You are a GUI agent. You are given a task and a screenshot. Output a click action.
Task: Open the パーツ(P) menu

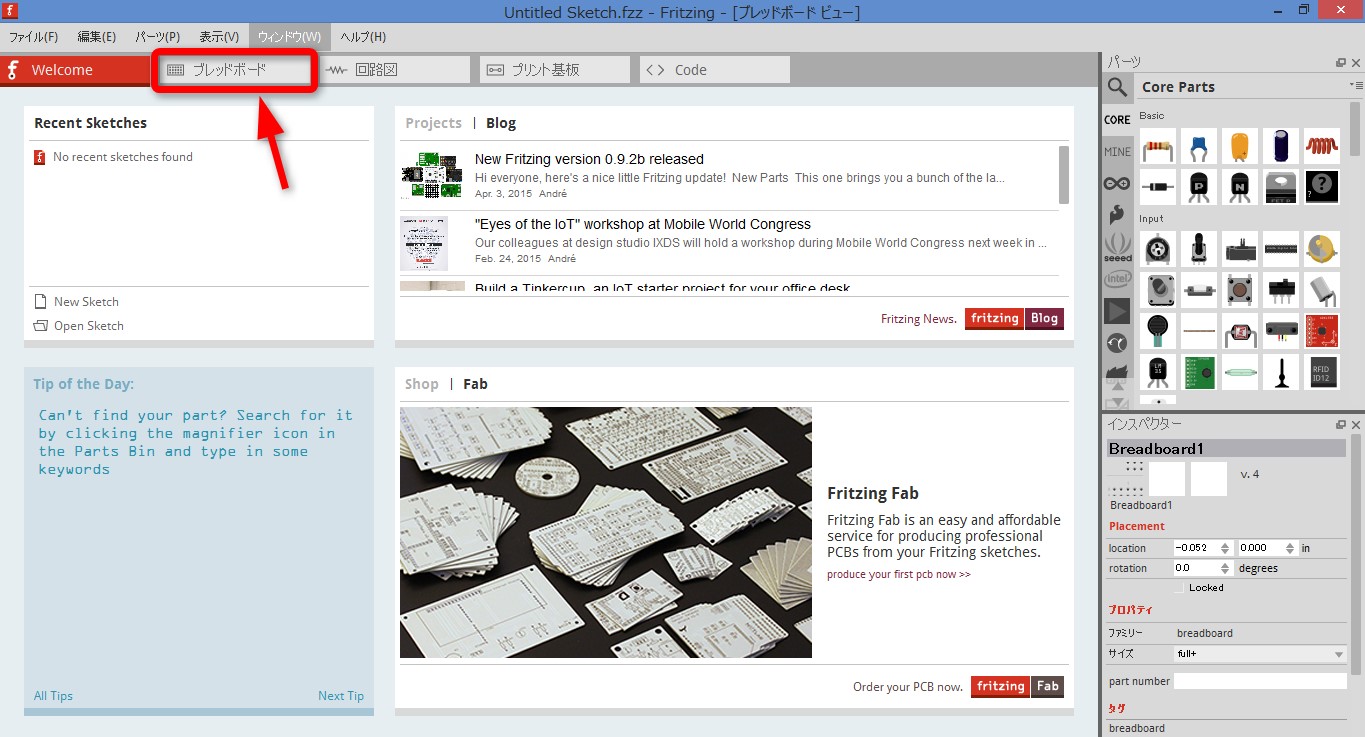pos(158,37)
